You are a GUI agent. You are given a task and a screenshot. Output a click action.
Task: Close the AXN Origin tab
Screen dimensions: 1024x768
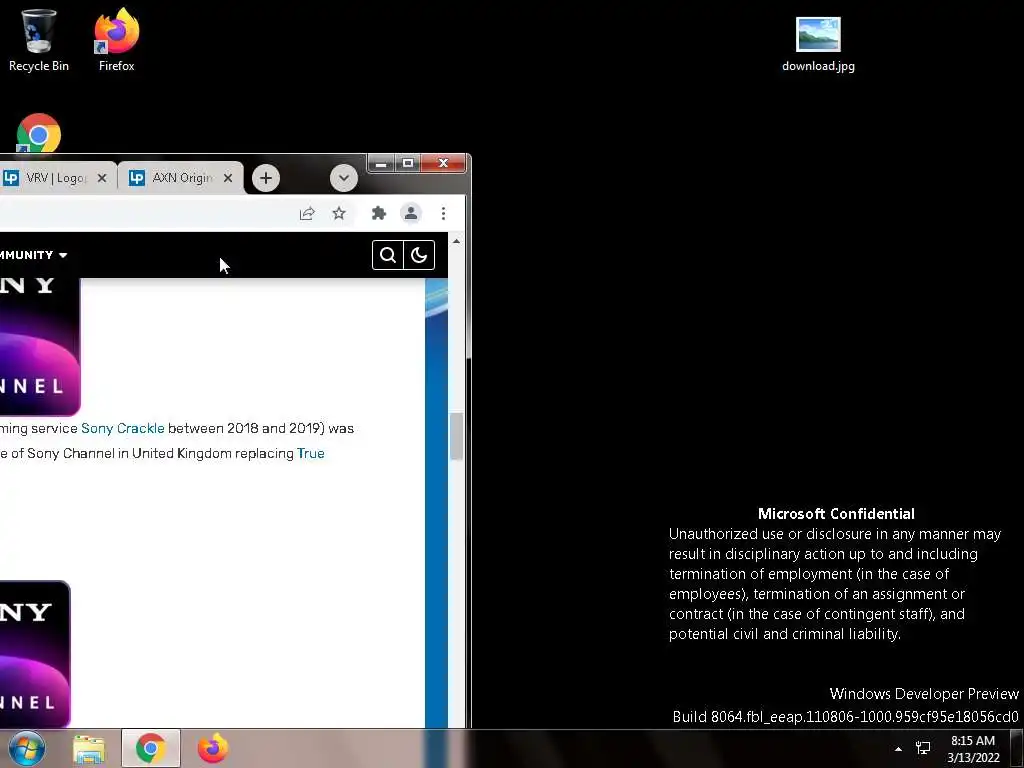(x=228, y=178)
